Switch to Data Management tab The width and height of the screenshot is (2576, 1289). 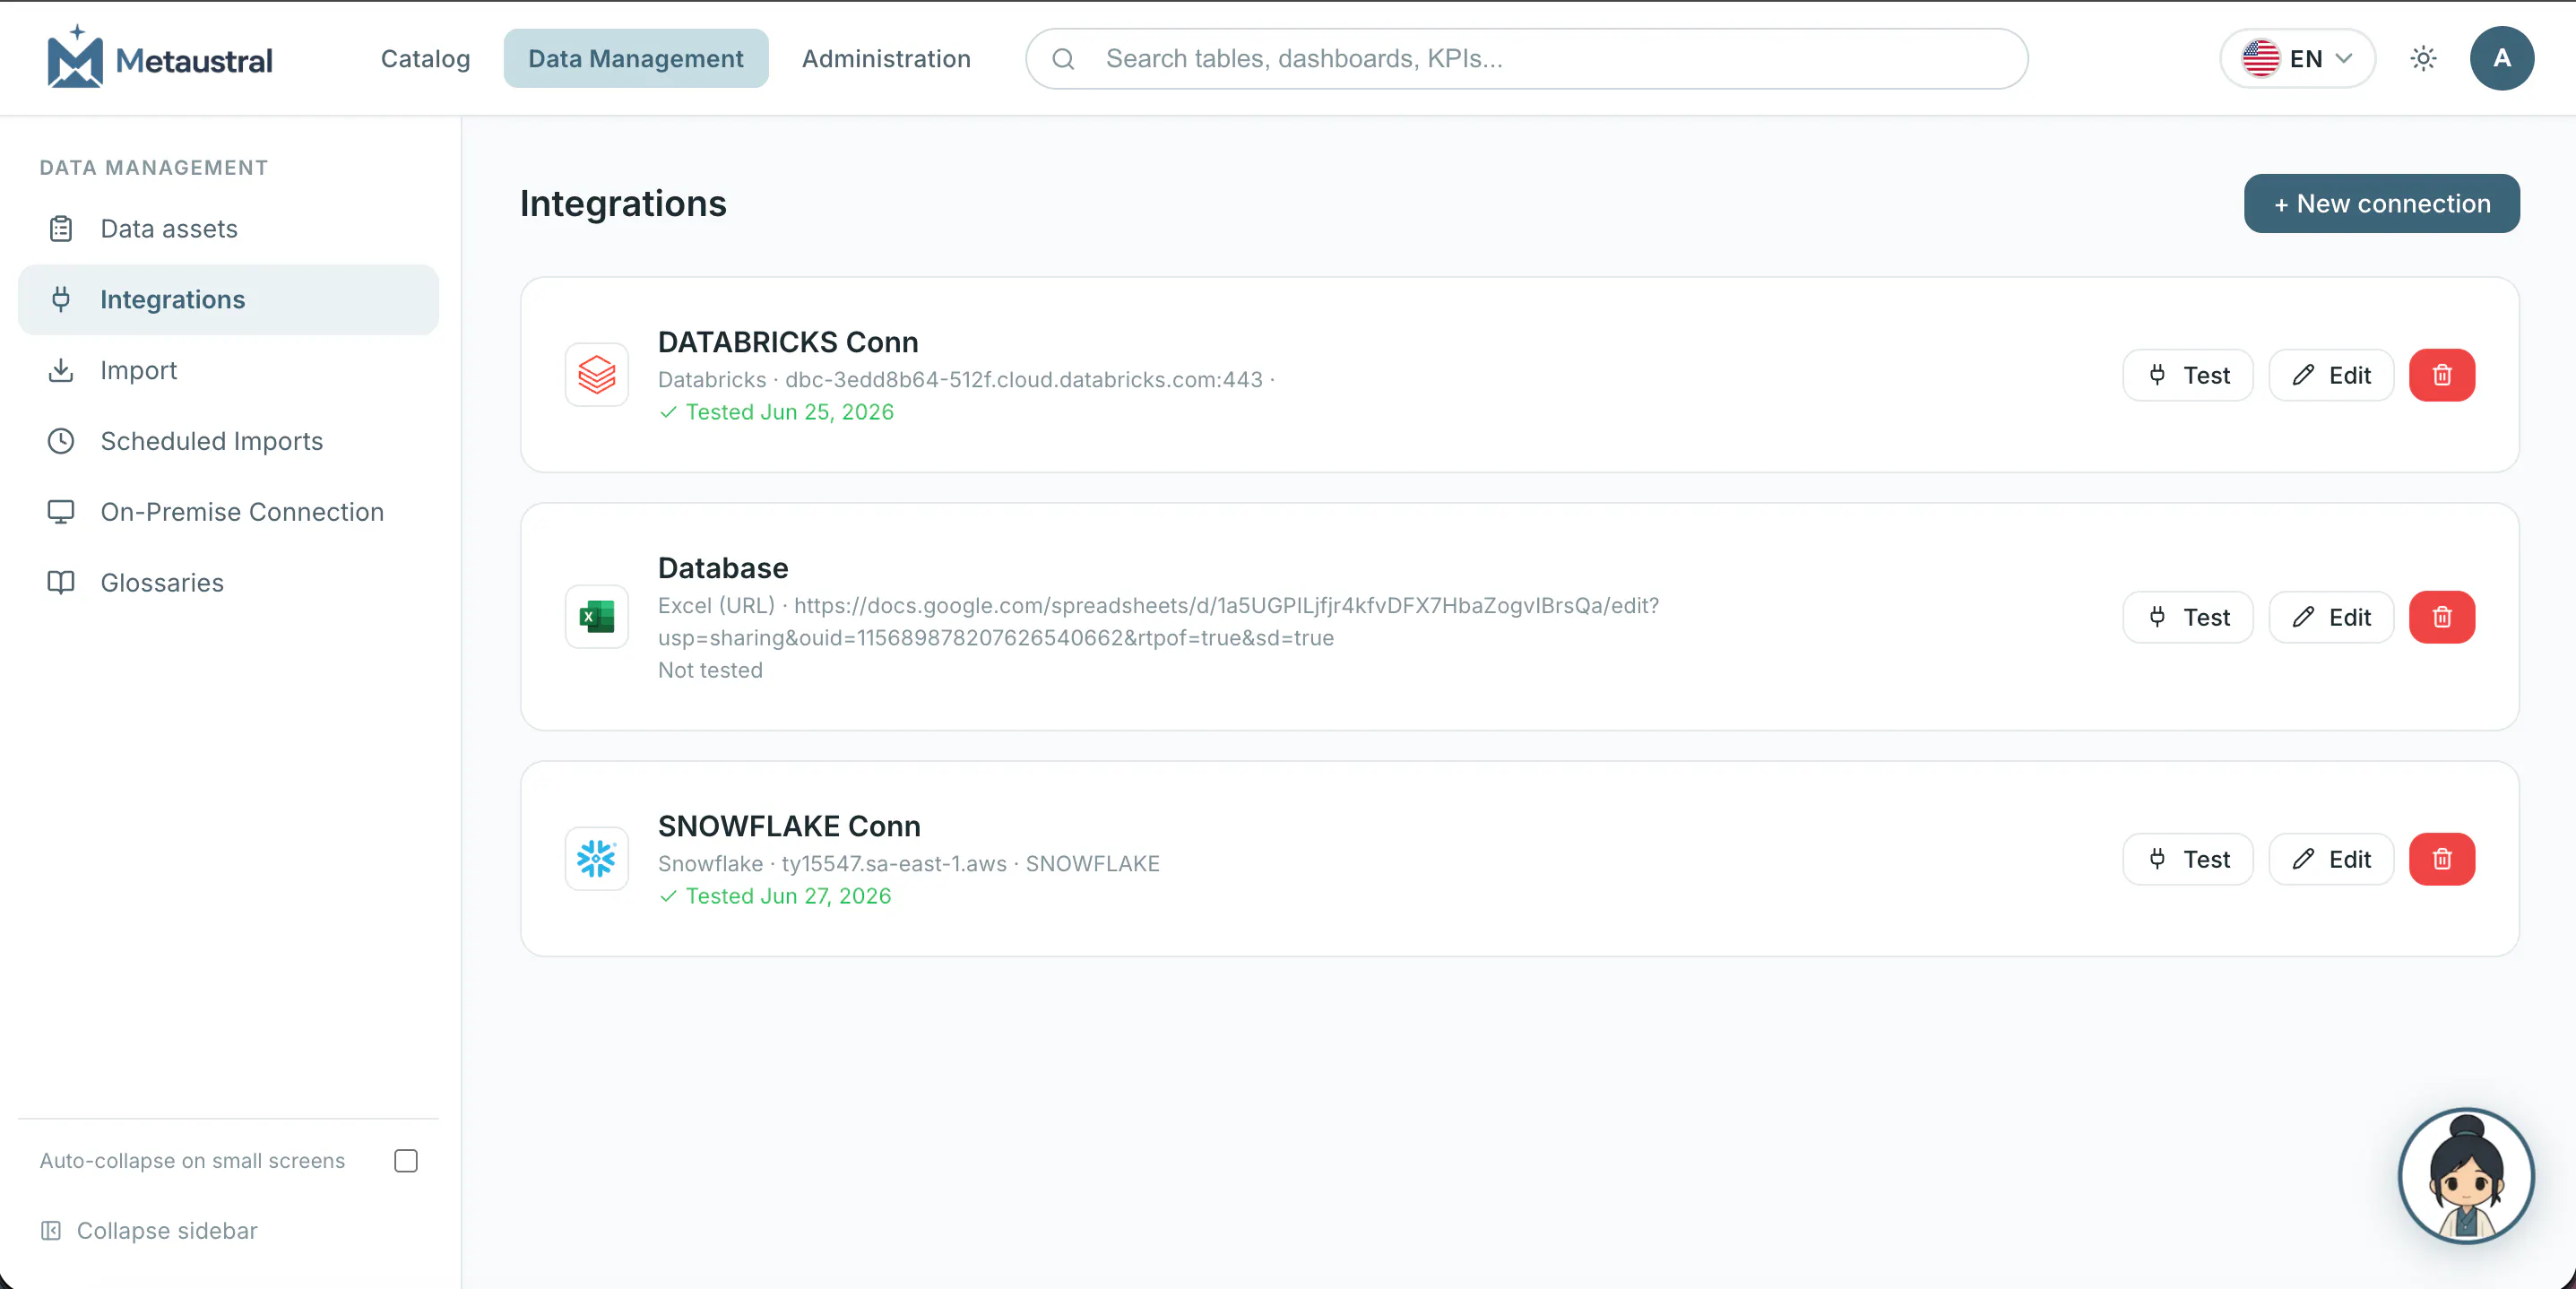coord(636,59)
